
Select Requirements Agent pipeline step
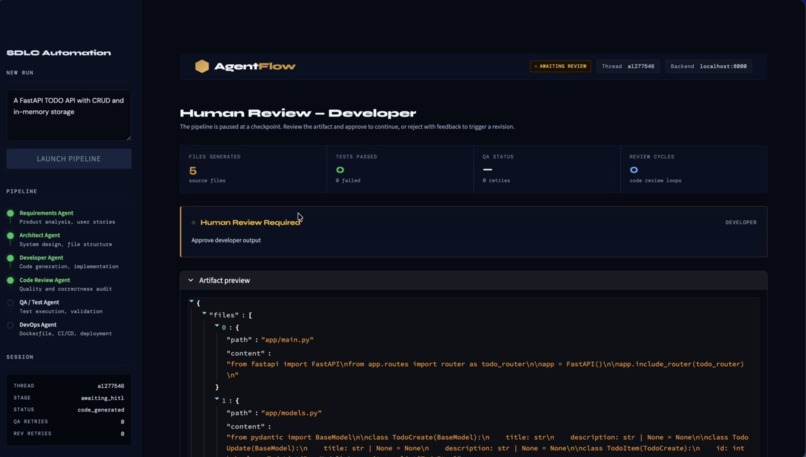click(67, 217)
